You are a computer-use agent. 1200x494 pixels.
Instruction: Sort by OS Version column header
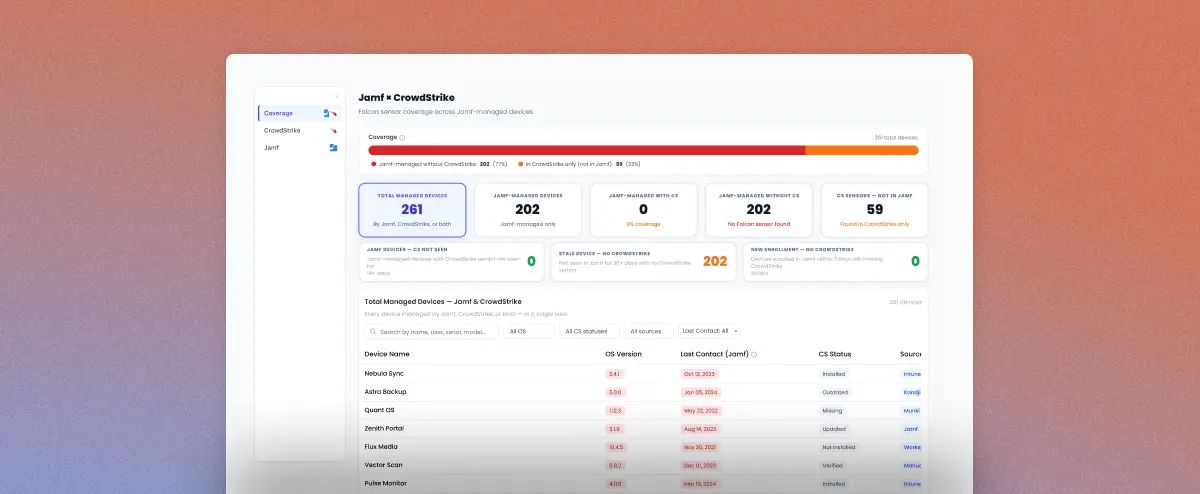point(624,354)
